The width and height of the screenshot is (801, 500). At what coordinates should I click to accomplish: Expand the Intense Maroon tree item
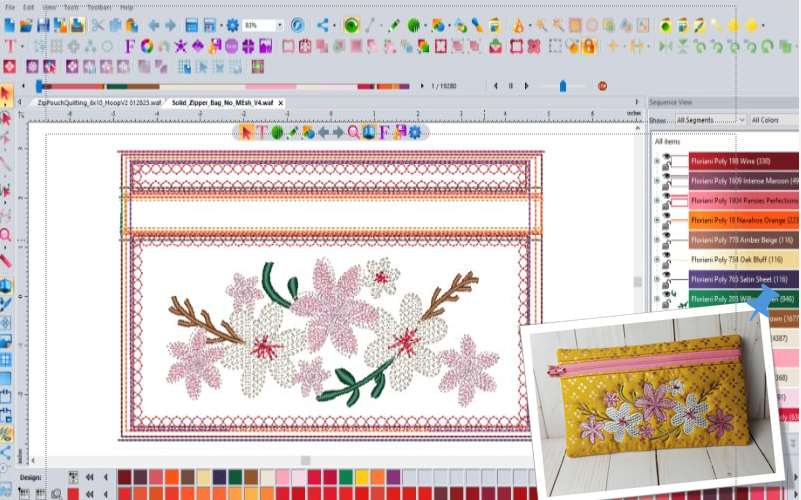click(x=656, y=180)
